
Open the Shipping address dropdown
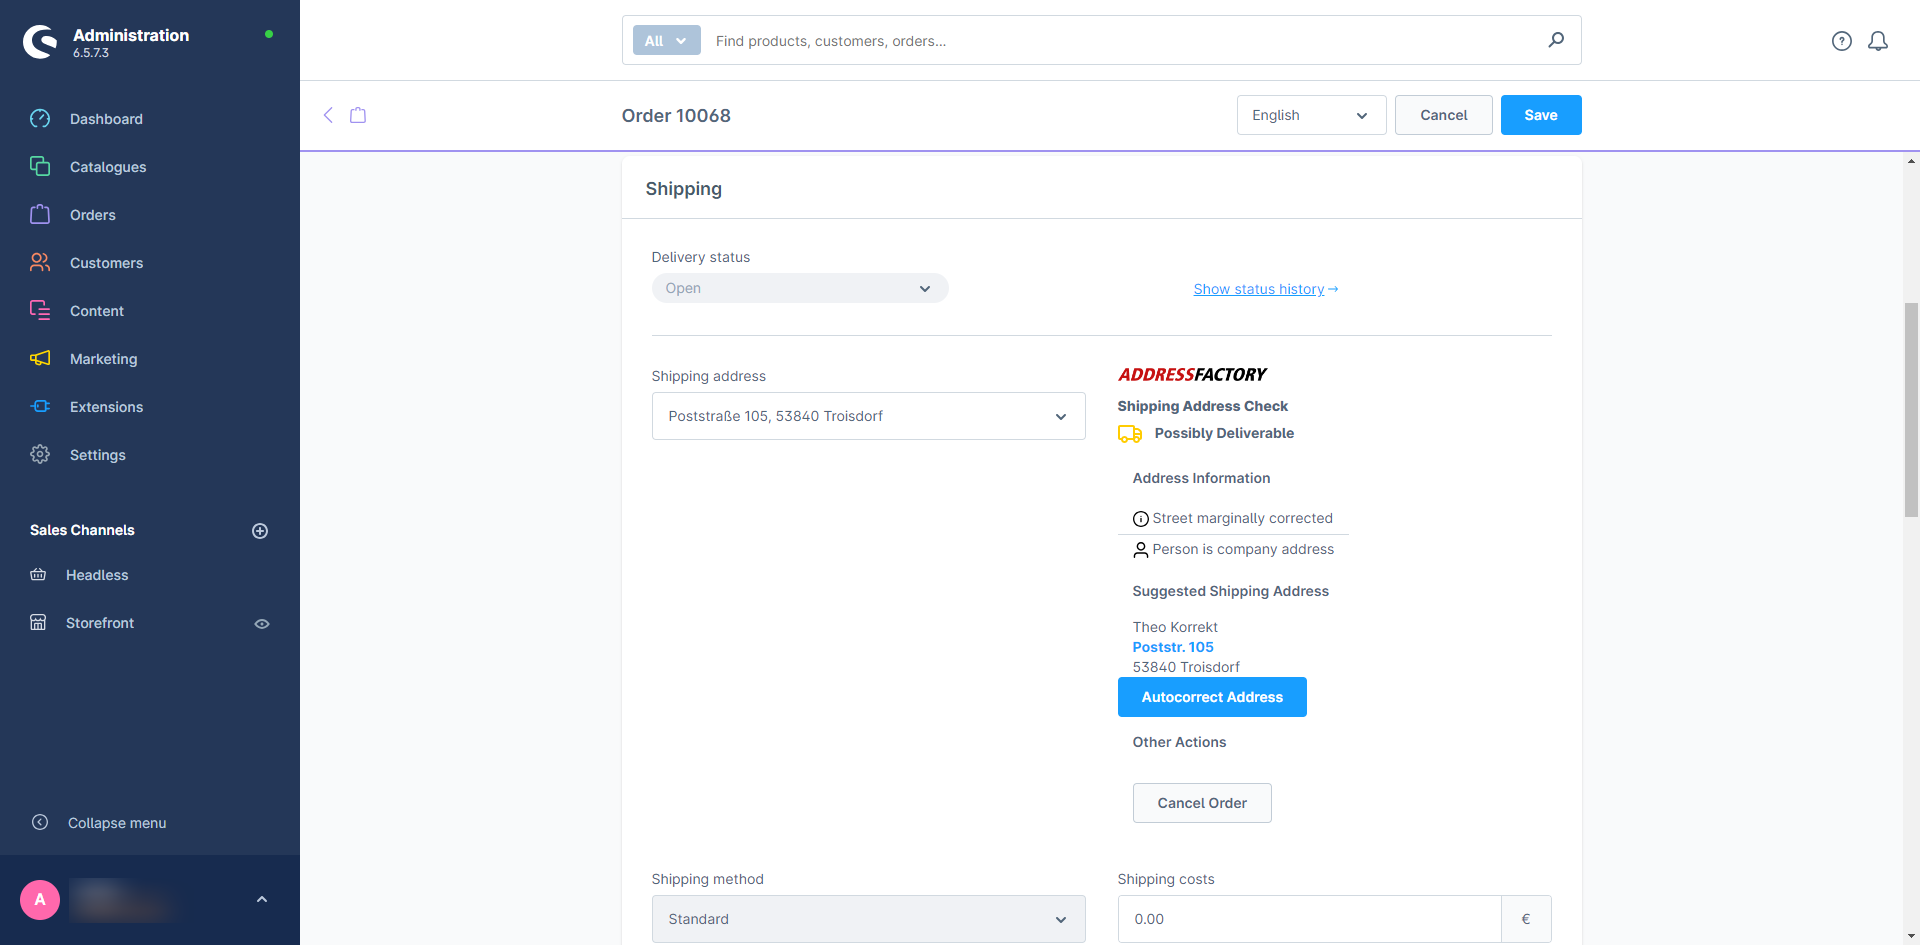[868, 416]
